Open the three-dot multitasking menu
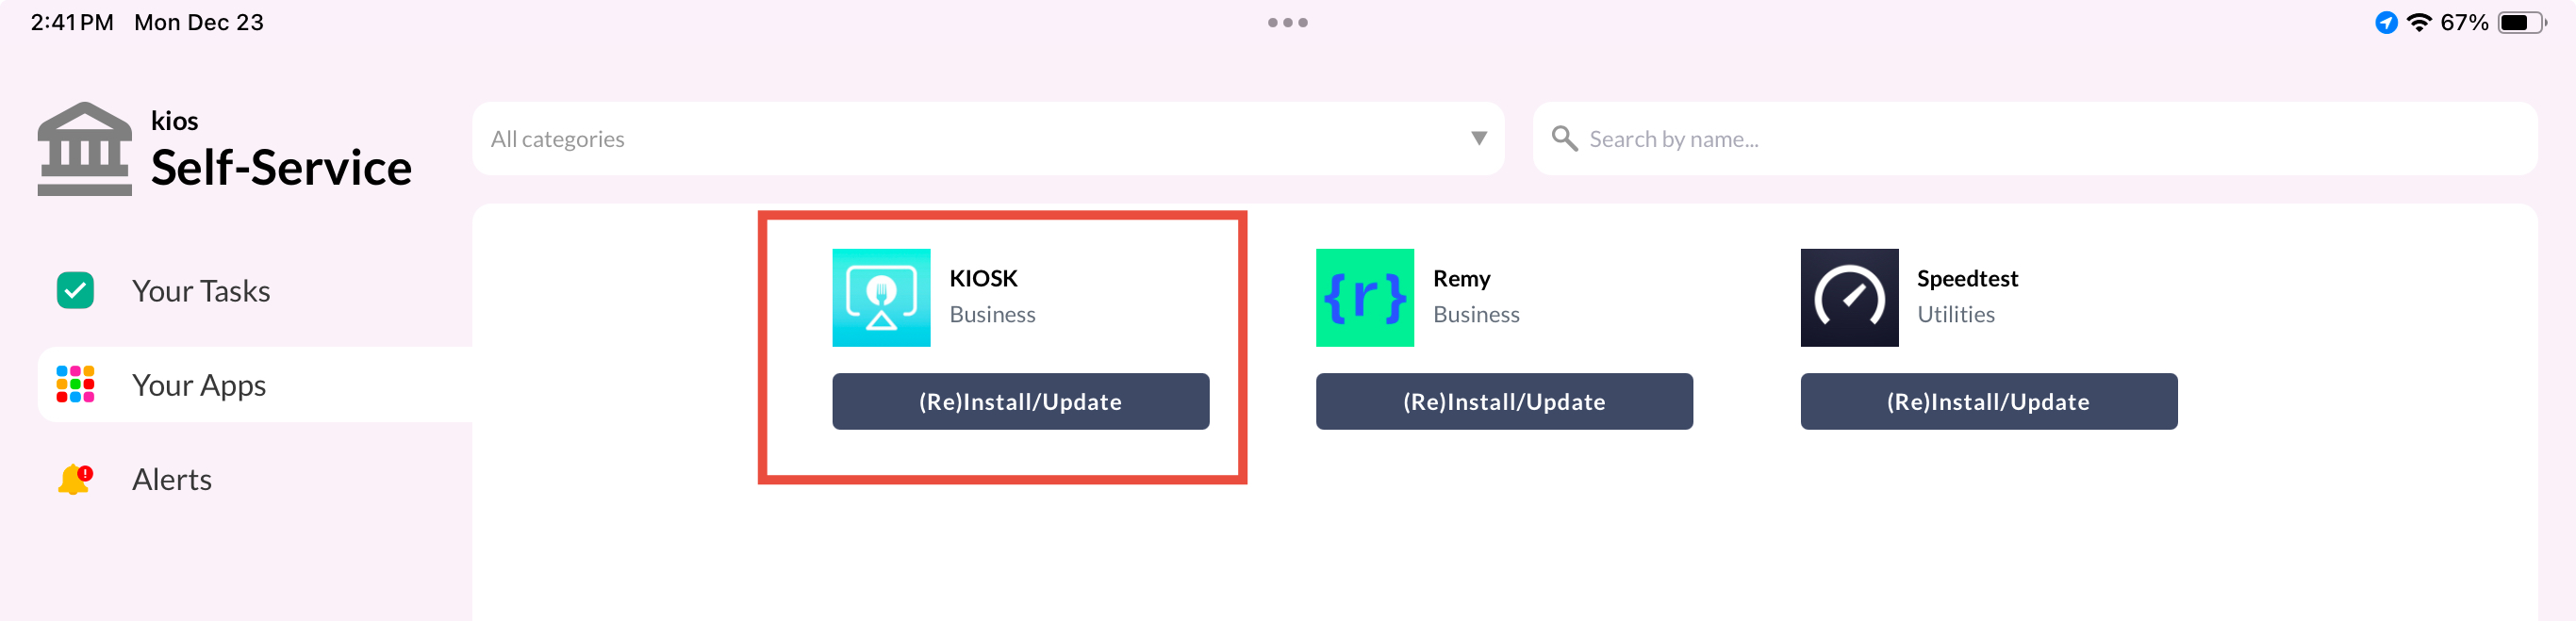2576x621 pixels. (x=1288, y=22)
